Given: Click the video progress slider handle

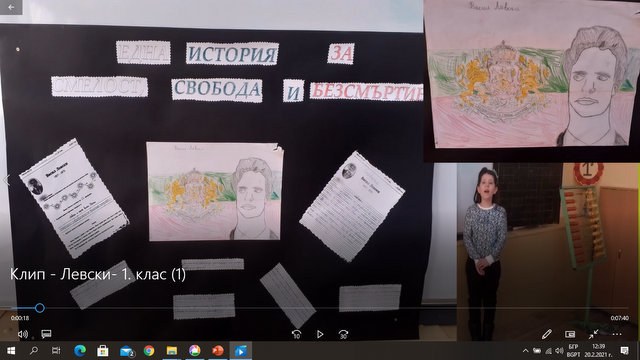Looking at the screenshot, I should point(40,308).
